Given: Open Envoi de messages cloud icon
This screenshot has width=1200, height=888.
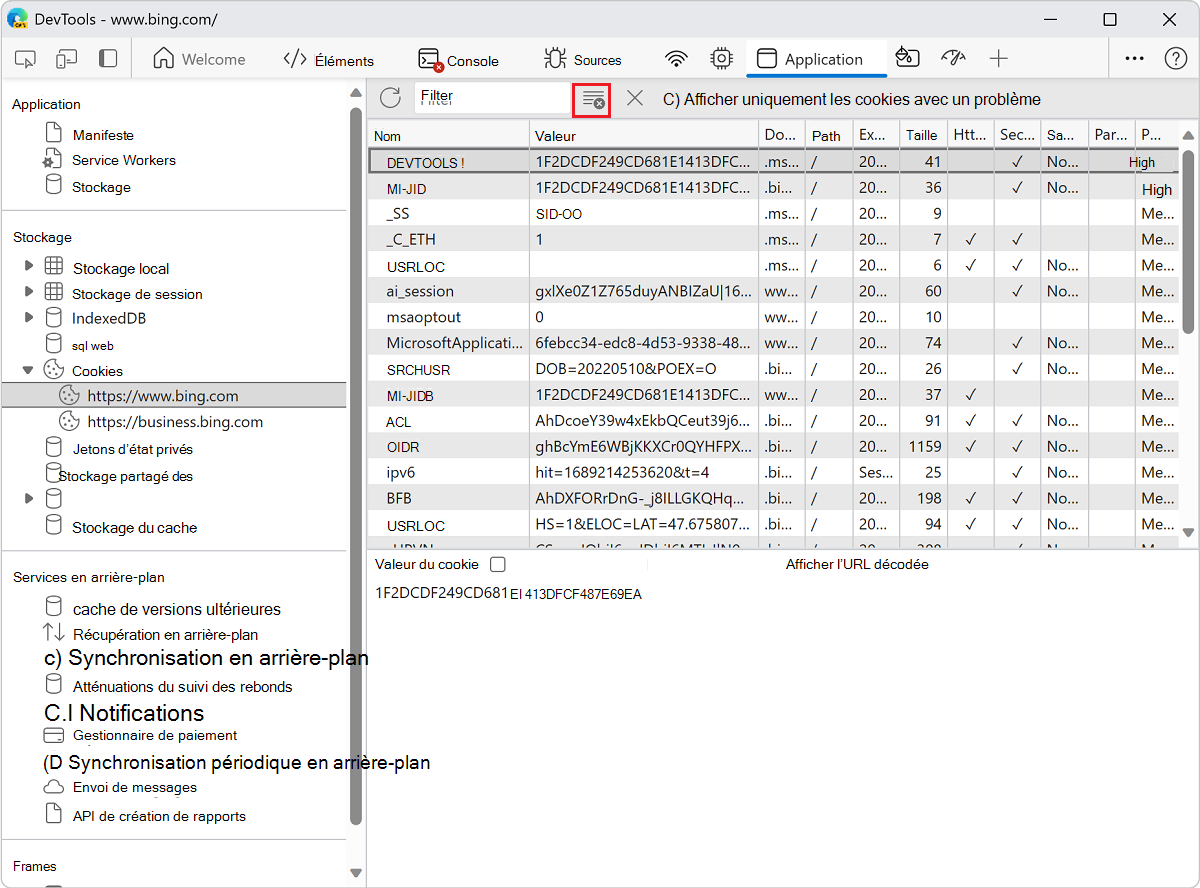Looking at the screenshot, I should (54, 787).
